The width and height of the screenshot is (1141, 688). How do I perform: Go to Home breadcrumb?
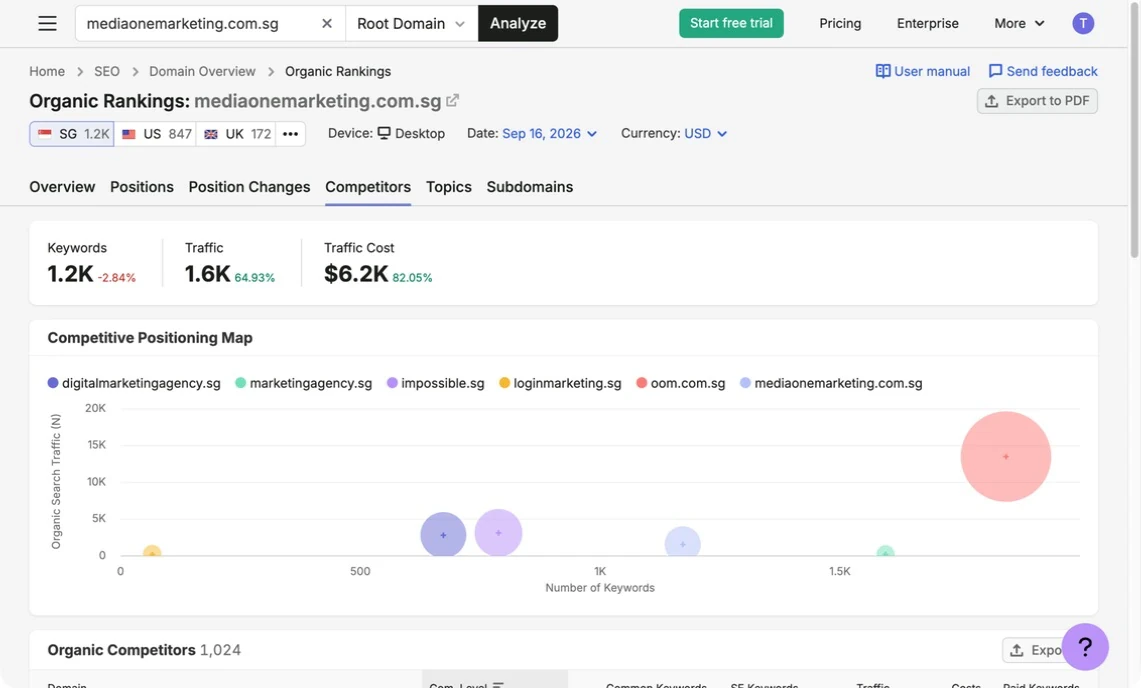click(47, 71)
